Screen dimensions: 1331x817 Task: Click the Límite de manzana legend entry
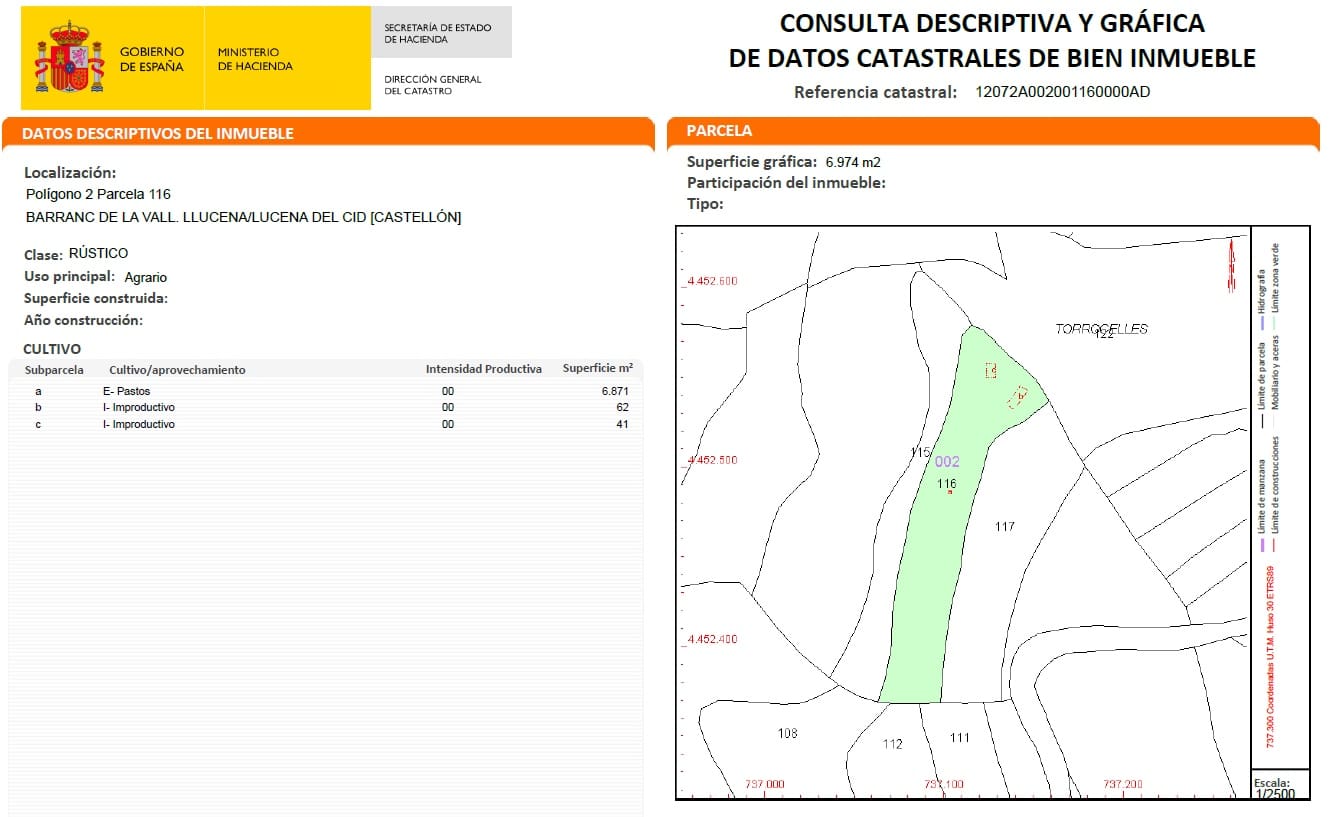coord(1262,506)
